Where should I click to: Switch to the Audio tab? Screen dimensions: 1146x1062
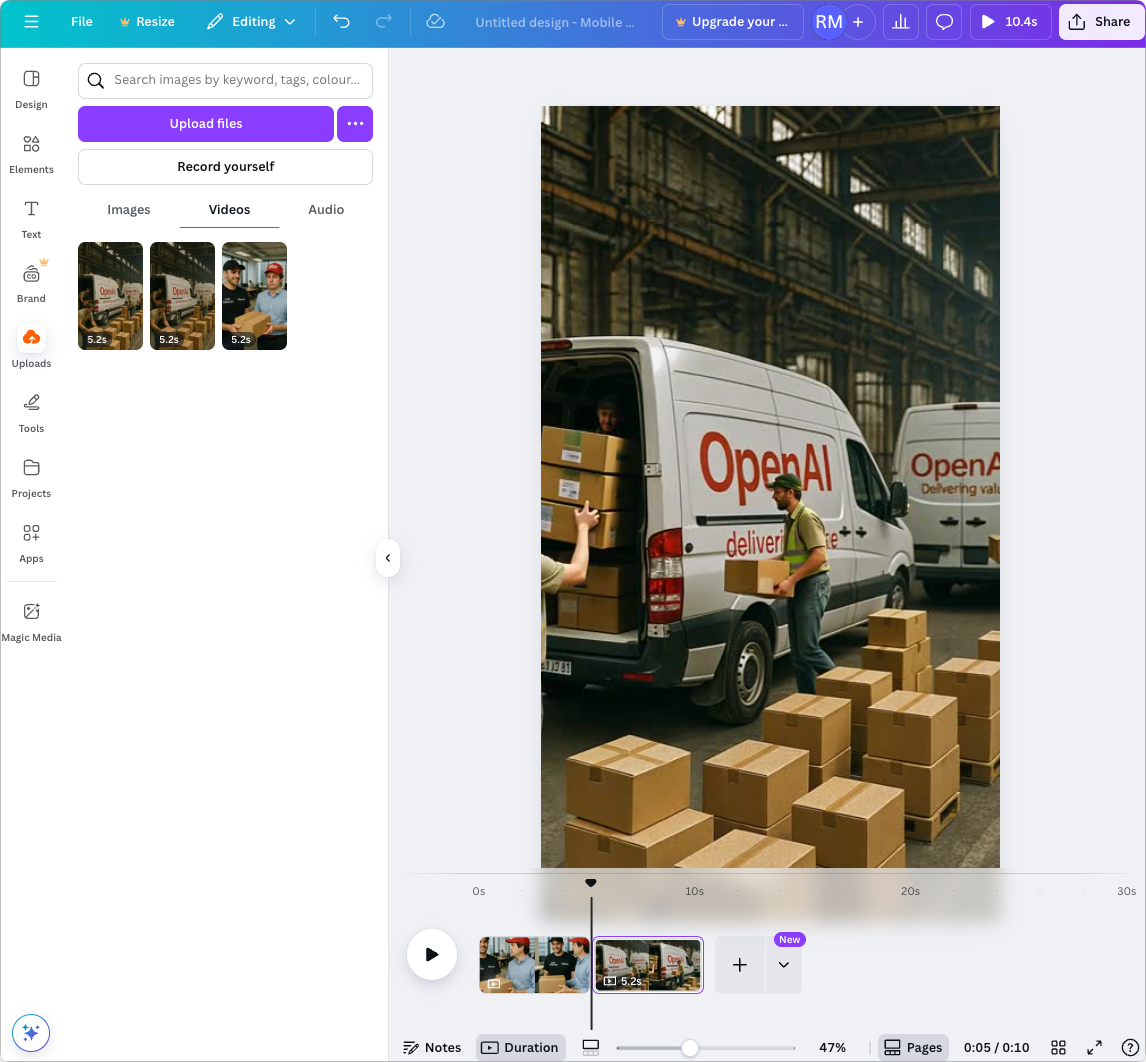326,210
